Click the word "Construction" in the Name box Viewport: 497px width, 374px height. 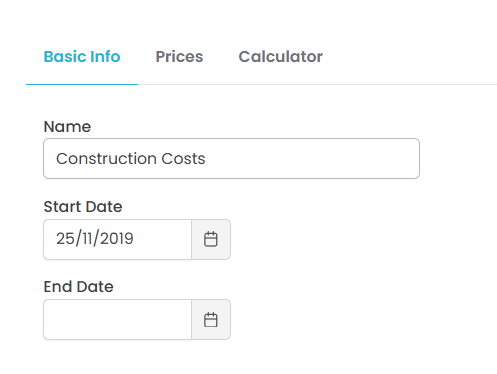click(x=106, y=159)
